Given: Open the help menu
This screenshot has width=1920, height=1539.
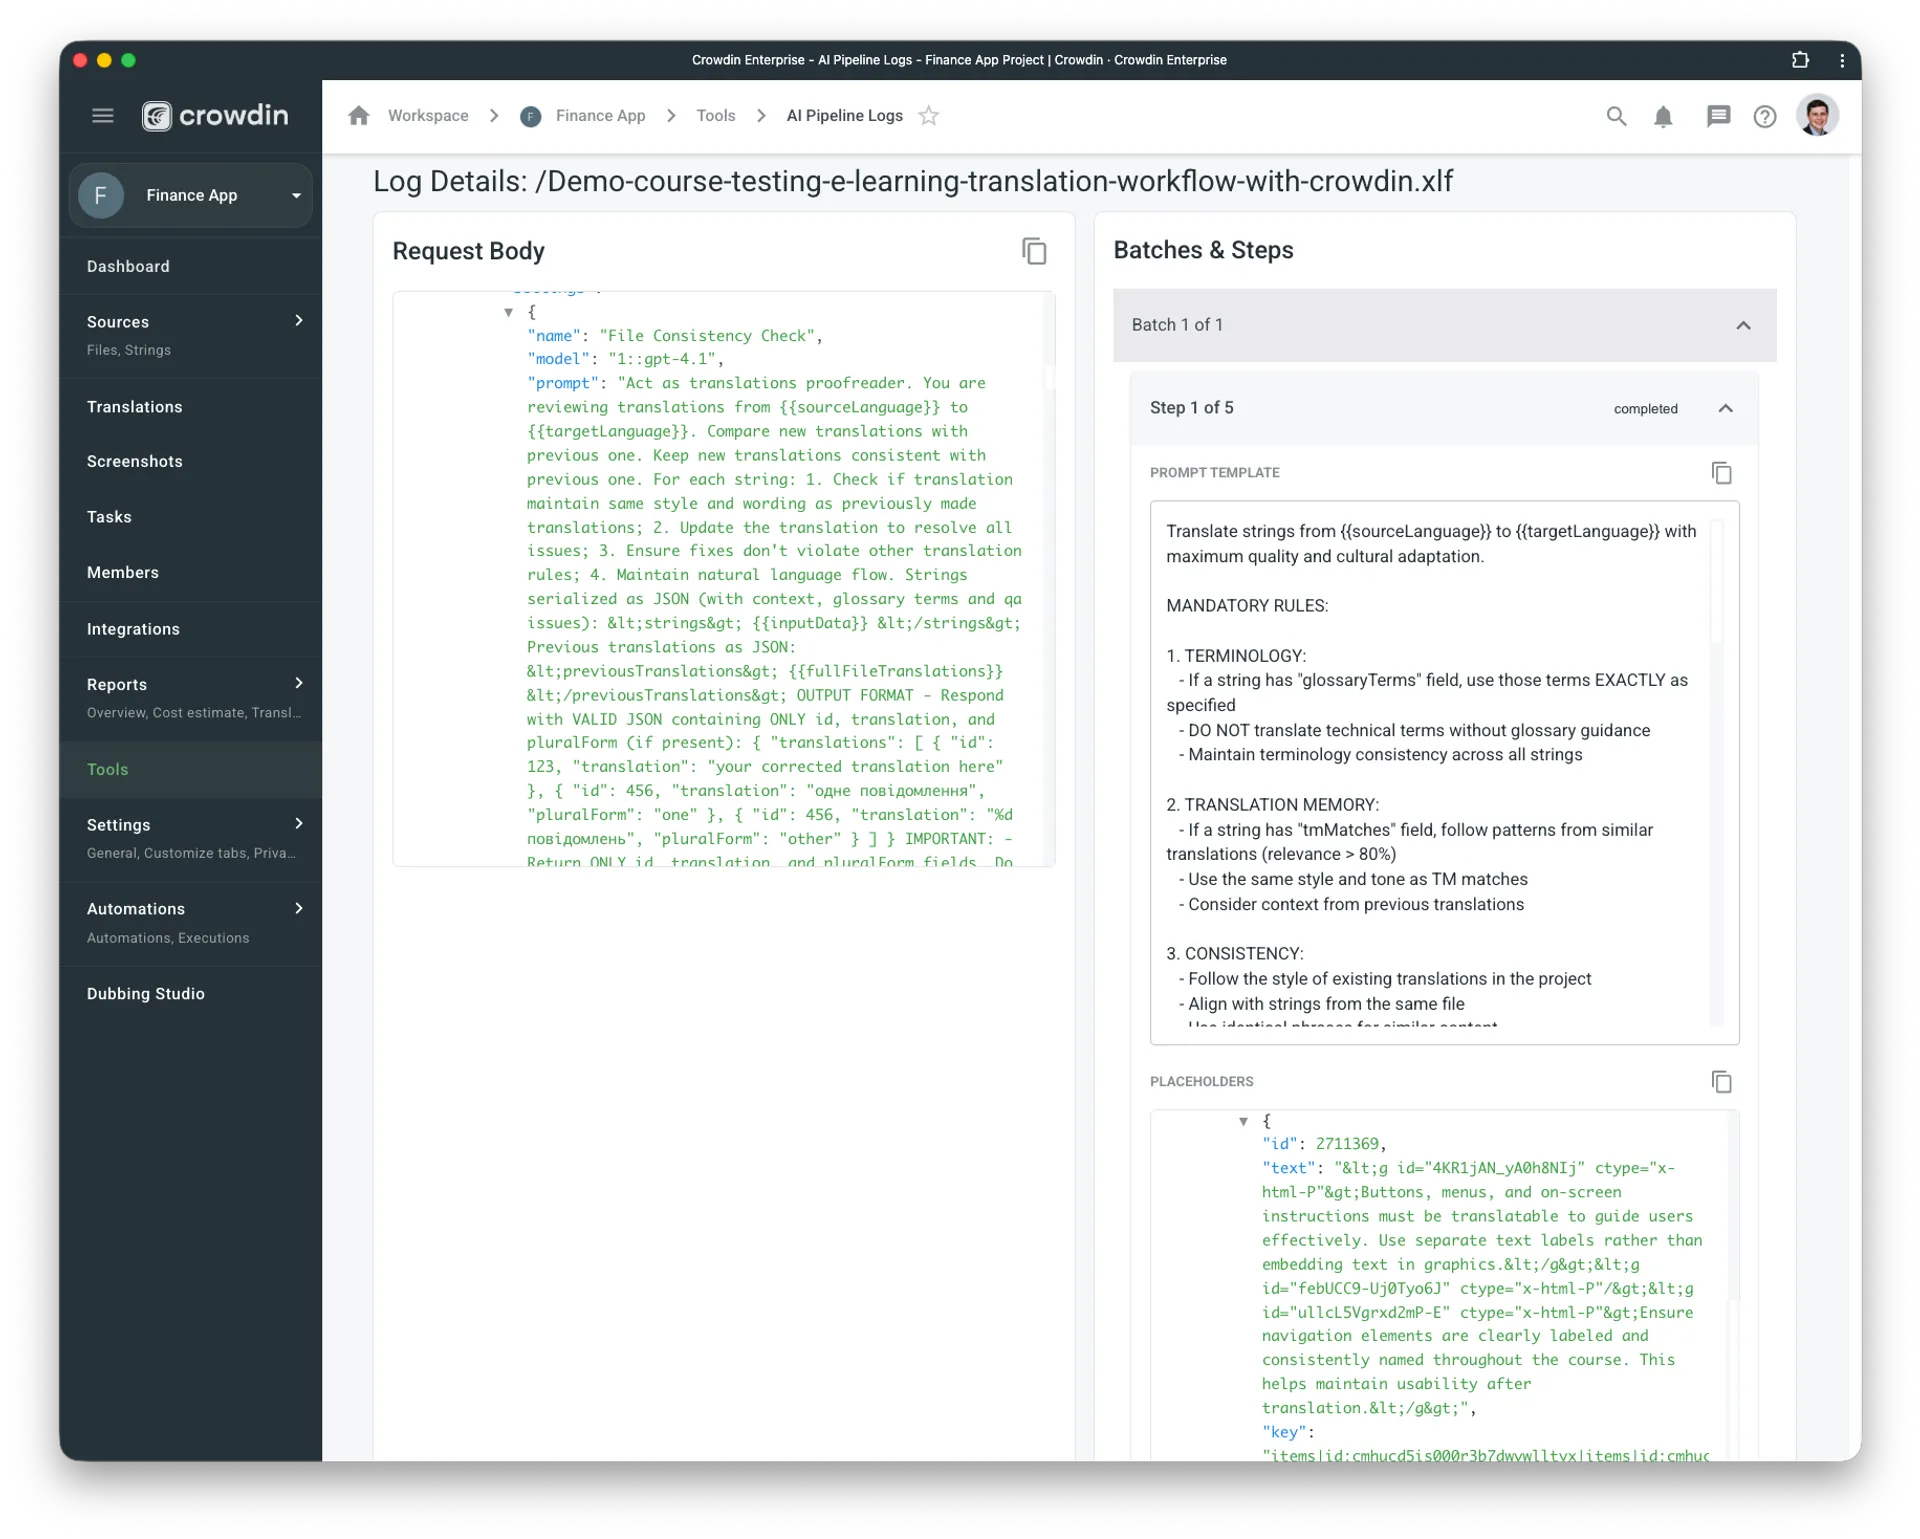Looking at the screenshot, I should [x=1765, y=116].
